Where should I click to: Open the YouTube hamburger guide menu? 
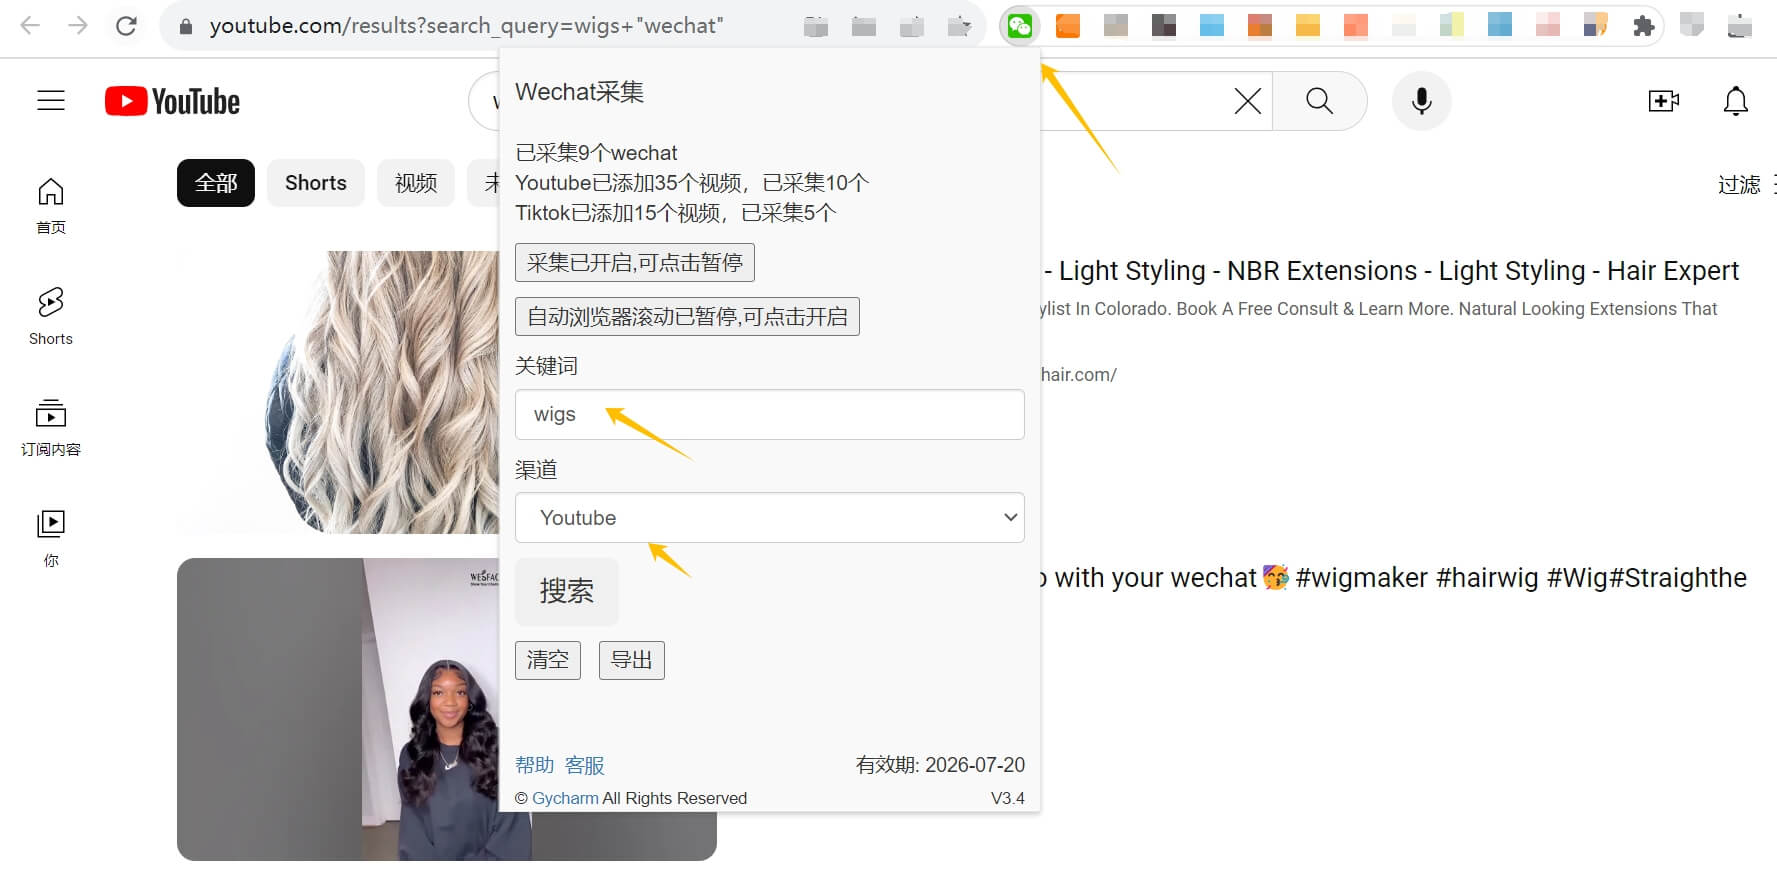(51, 101)
